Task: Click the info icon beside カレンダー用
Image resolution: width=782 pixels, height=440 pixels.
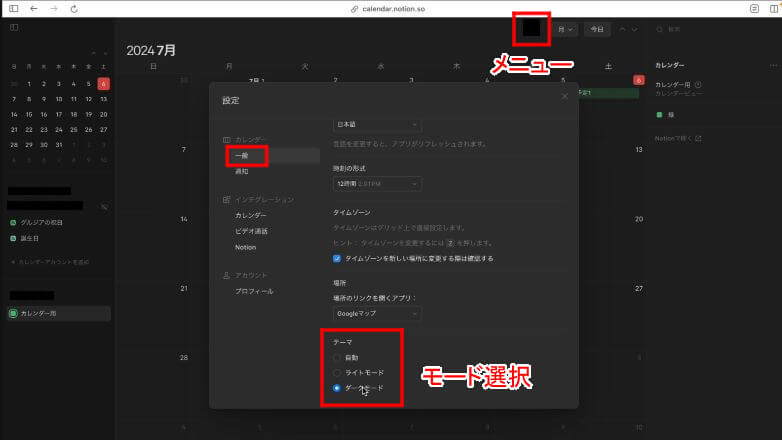Action: pos(698,85)
